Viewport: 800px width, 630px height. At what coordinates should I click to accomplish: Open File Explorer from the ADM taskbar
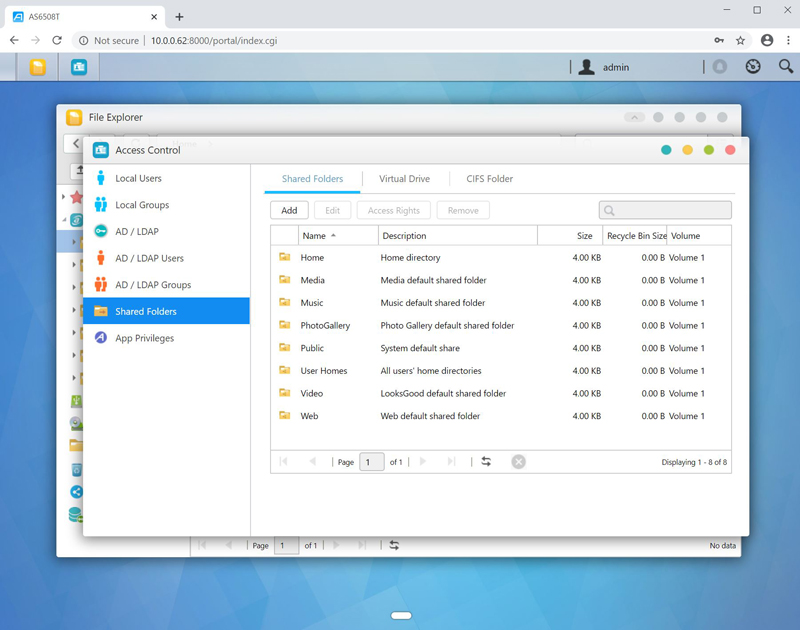pos(37,67)
